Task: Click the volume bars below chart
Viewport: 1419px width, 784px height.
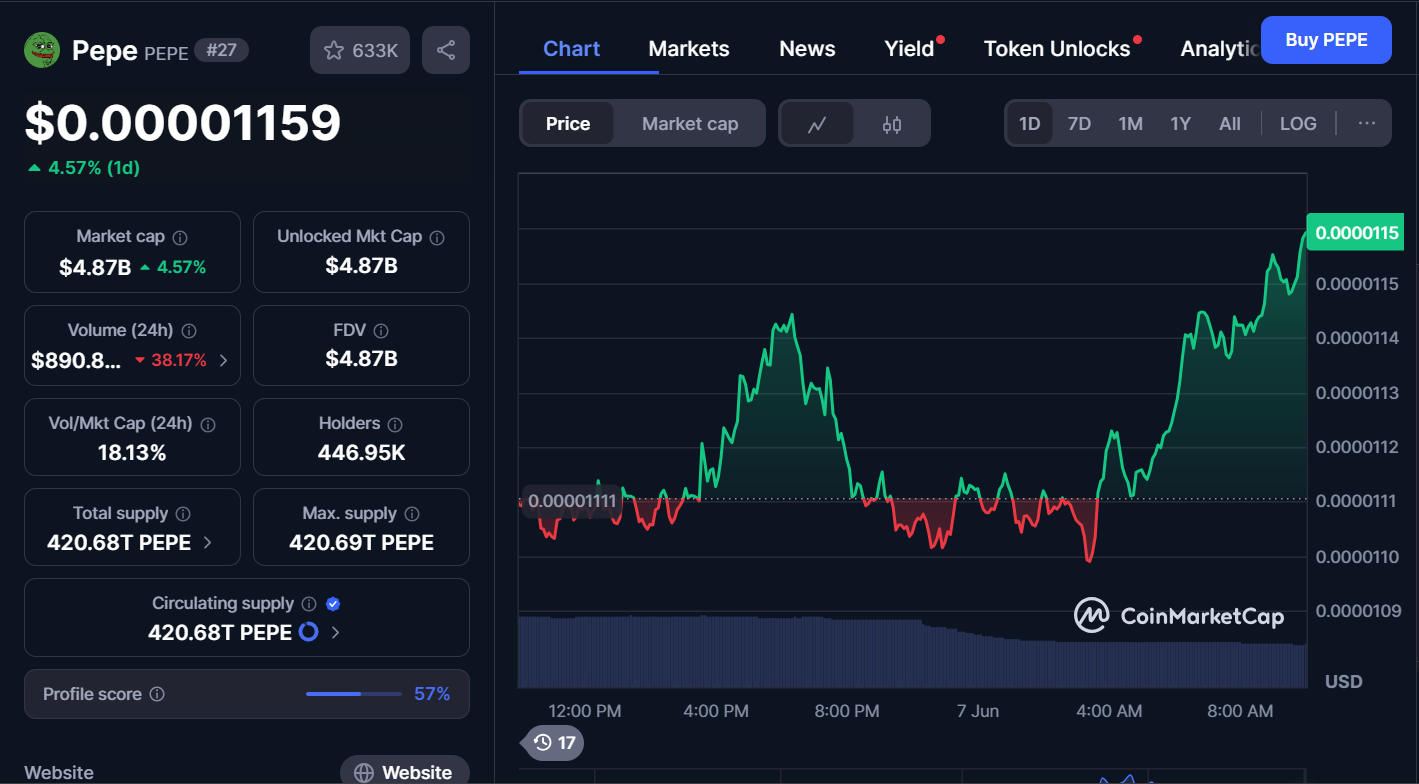Action: coord(912,652)
